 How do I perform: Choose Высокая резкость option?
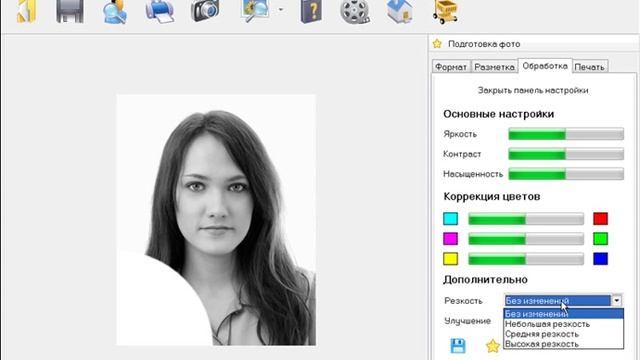point(563,344)
